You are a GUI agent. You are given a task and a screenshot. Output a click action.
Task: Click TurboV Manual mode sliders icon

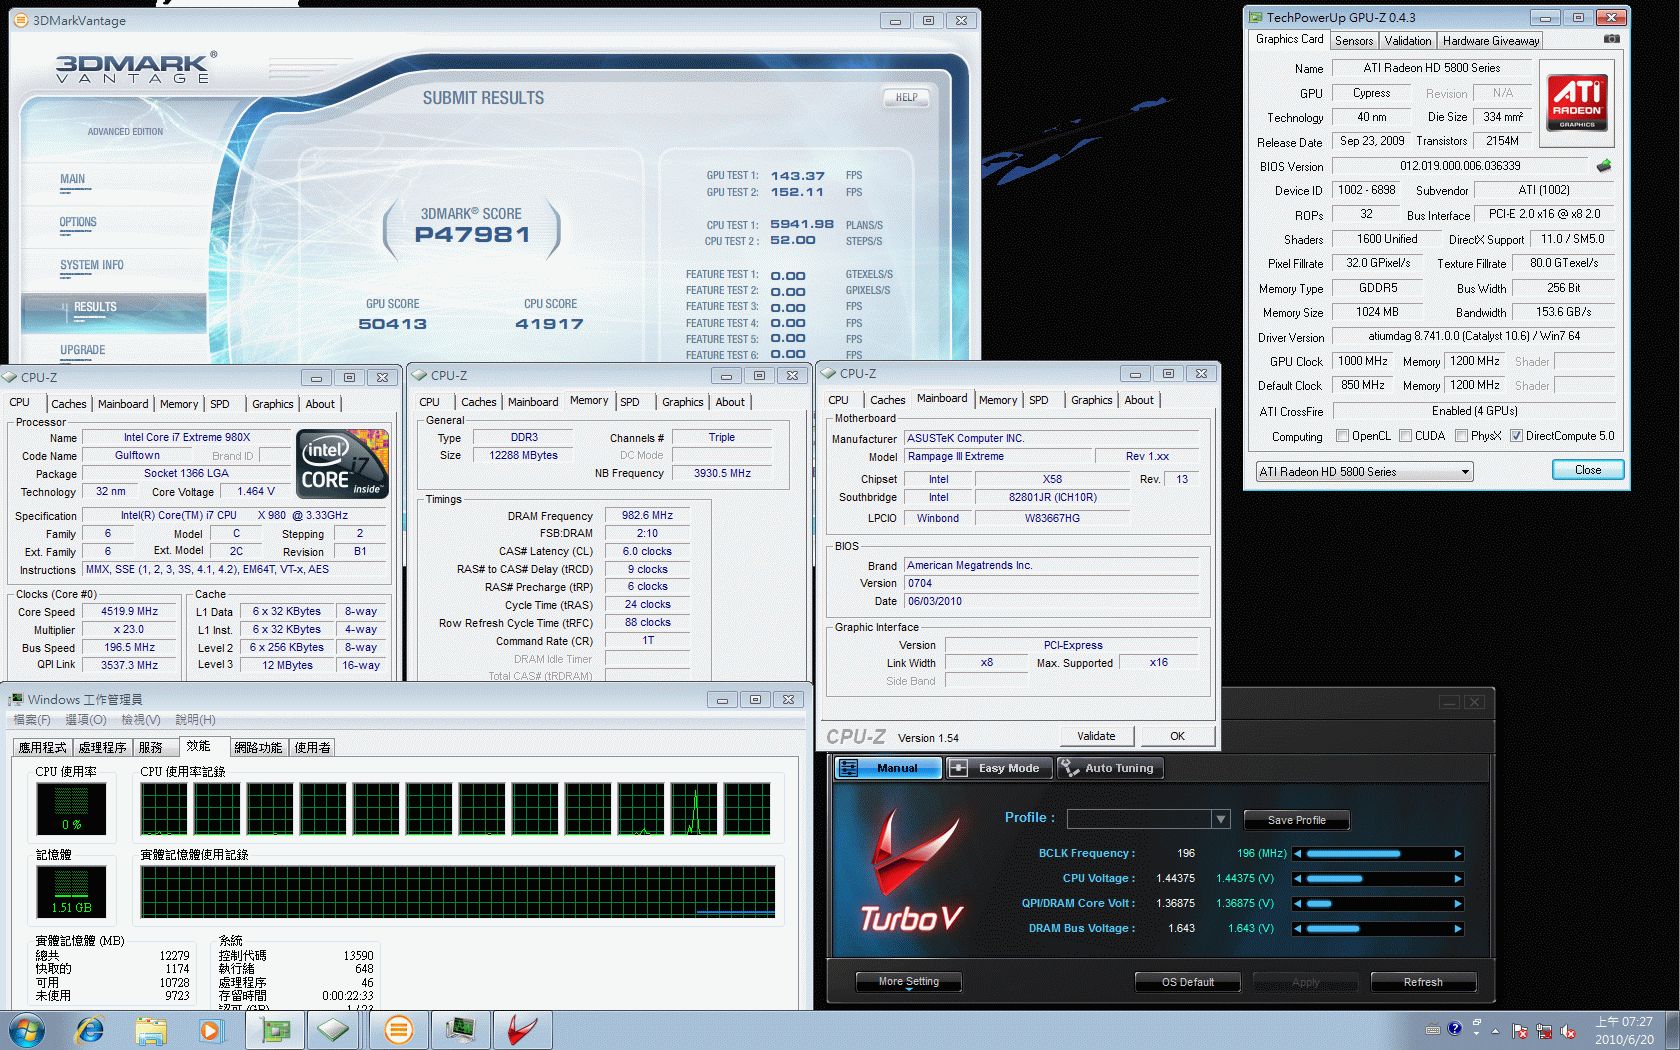click(x=849, y=768)
